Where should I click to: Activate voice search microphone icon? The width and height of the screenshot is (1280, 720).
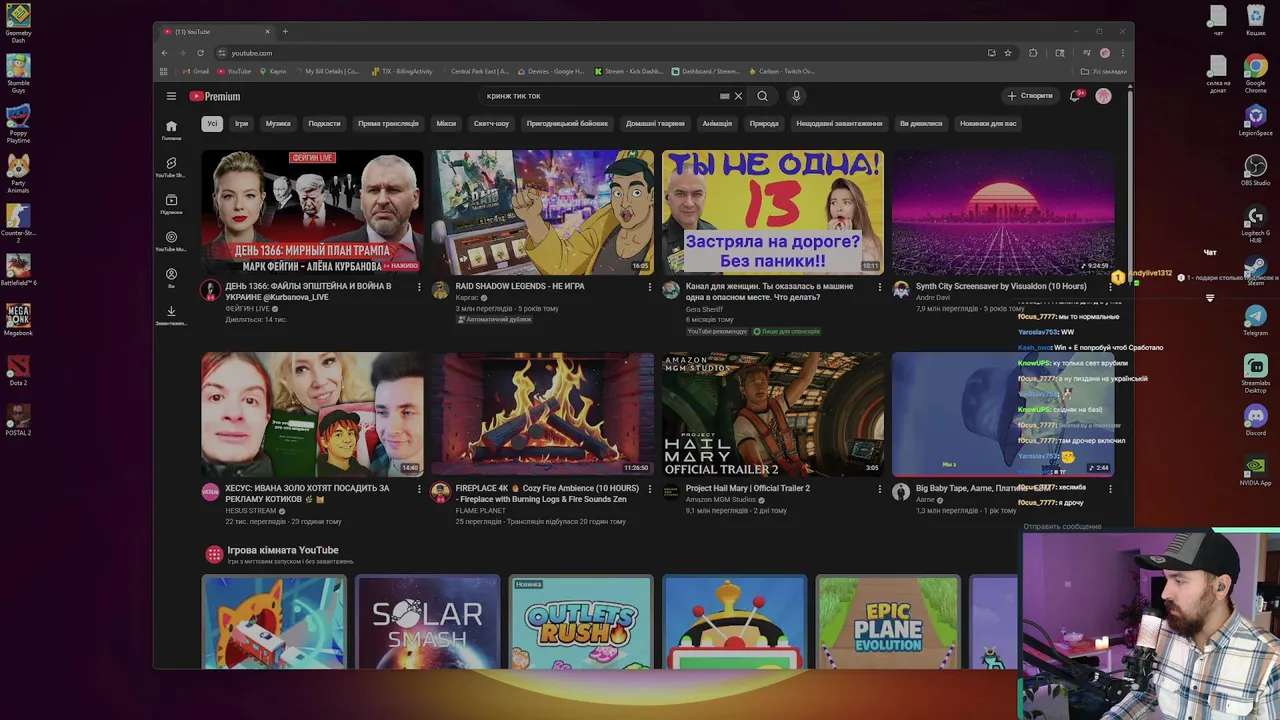(x=796, y=96)
